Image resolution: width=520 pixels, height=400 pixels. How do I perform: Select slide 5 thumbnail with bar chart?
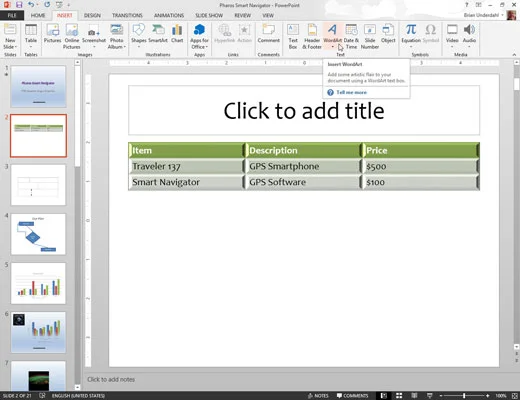(38, 283)
